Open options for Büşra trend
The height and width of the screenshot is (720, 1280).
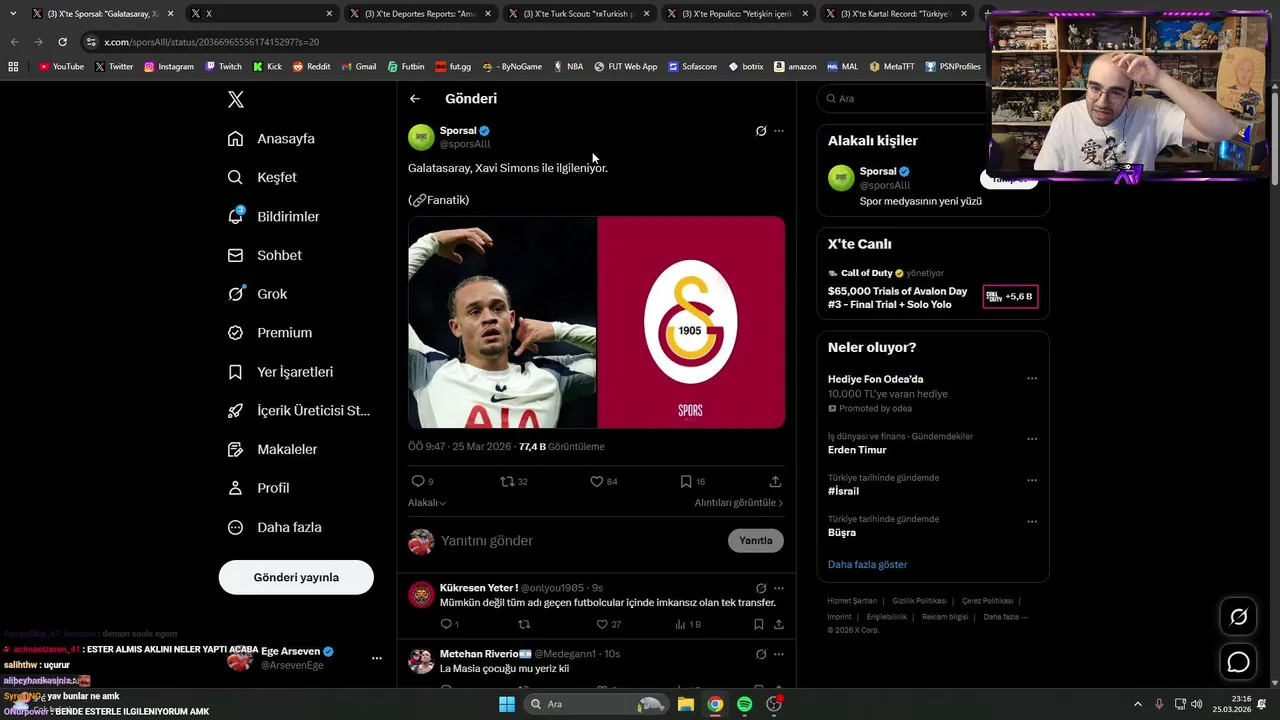point(1032,522)
